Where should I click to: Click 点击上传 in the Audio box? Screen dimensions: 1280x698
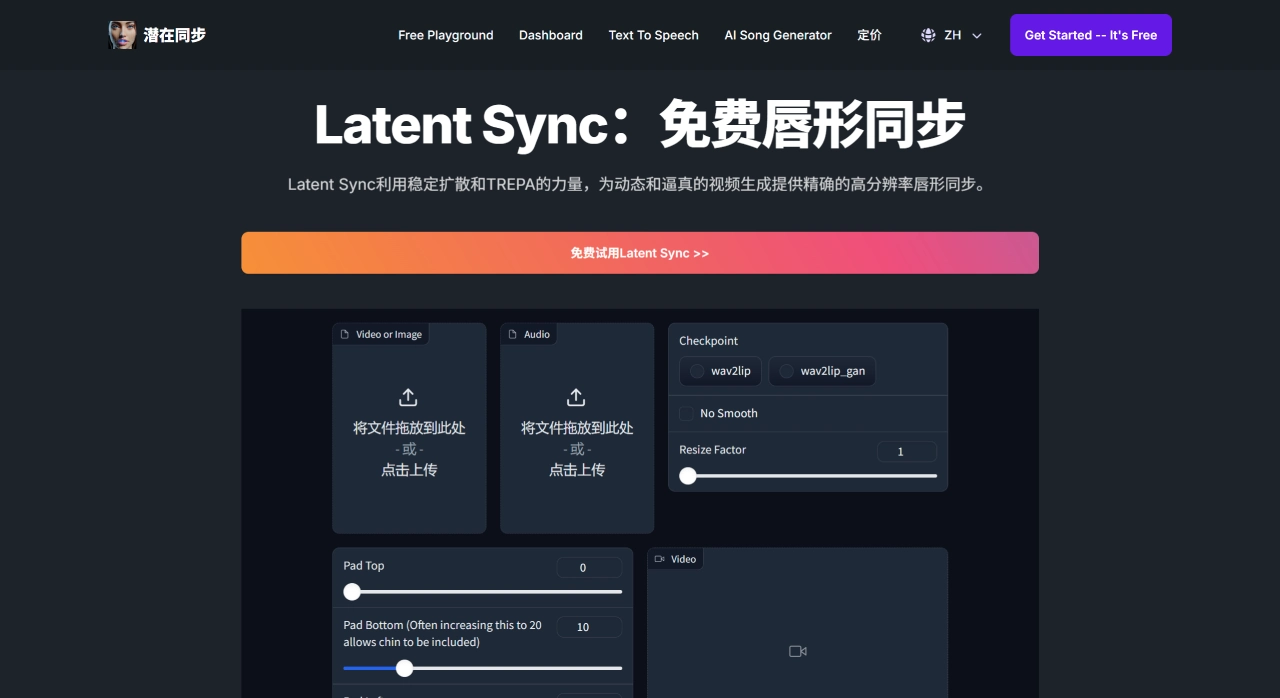coord(577,469)
